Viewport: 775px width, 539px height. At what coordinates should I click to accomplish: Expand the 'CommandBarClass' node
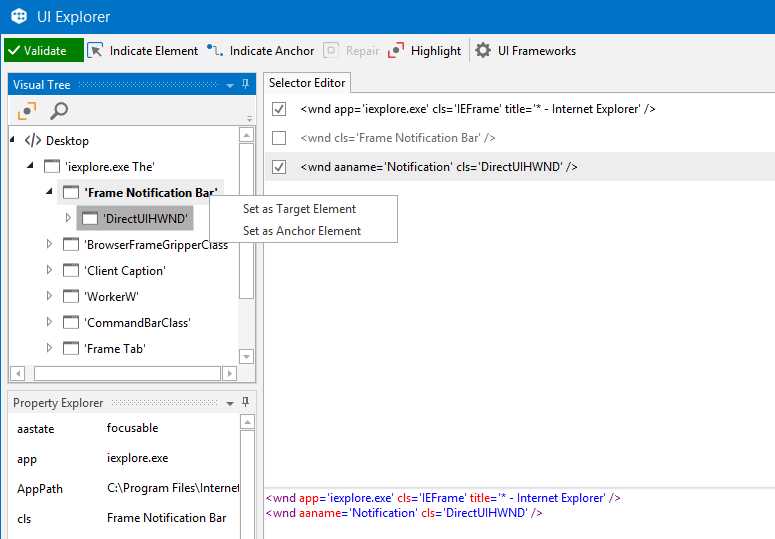tap(49, 322)
